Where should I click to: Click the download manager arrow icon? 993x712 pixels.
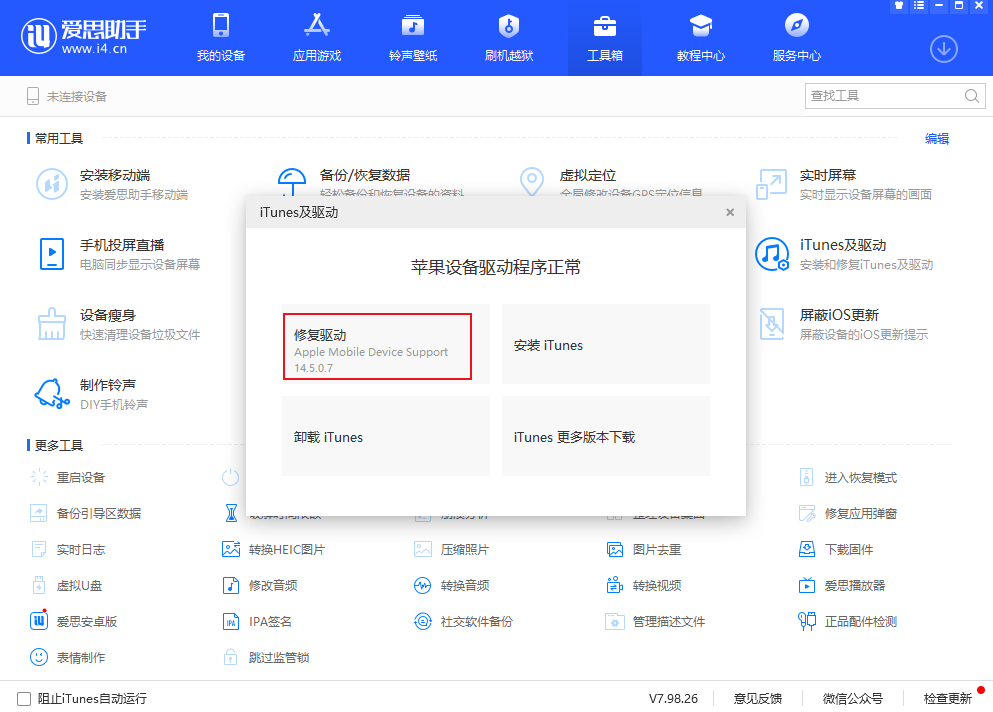[943, 47]
